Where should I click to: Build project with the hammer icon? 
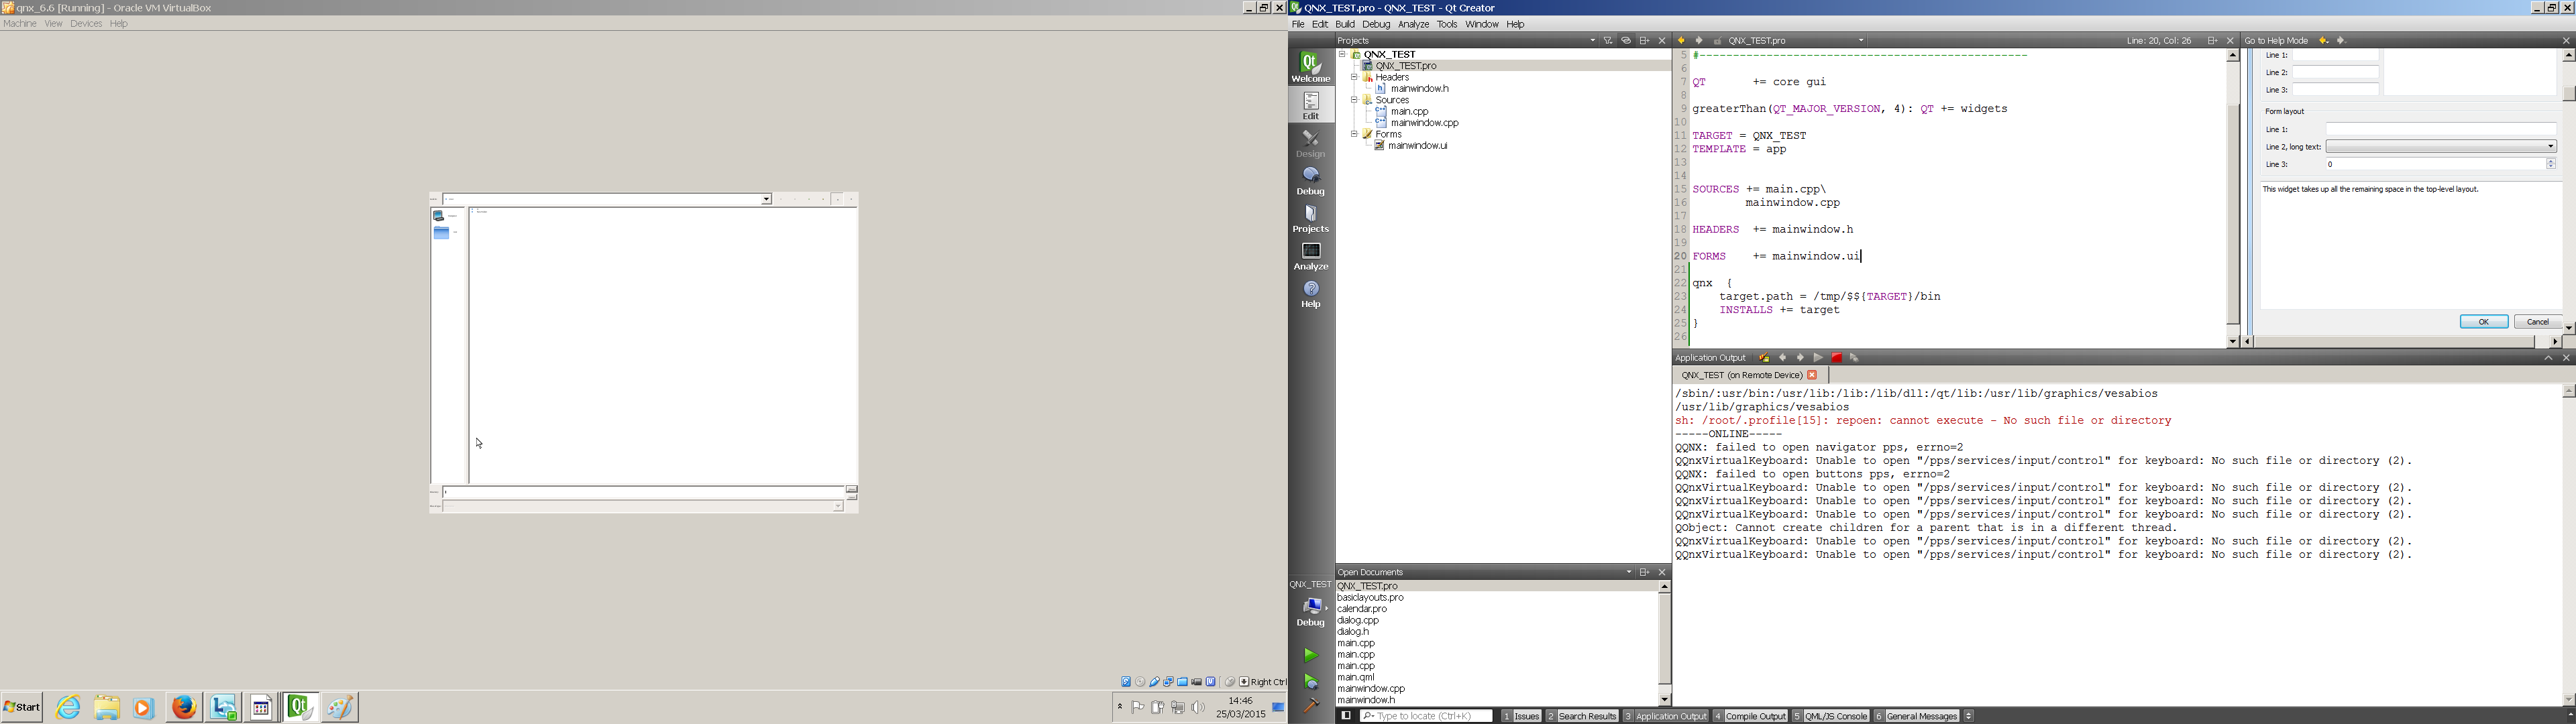[1310, 706]
